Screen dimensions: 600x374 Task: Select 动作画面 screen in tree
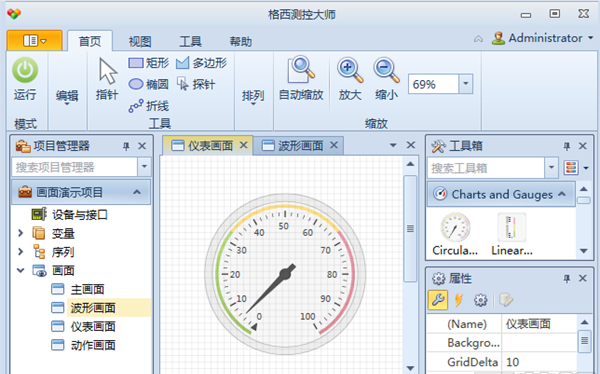[x=93, y=345]
